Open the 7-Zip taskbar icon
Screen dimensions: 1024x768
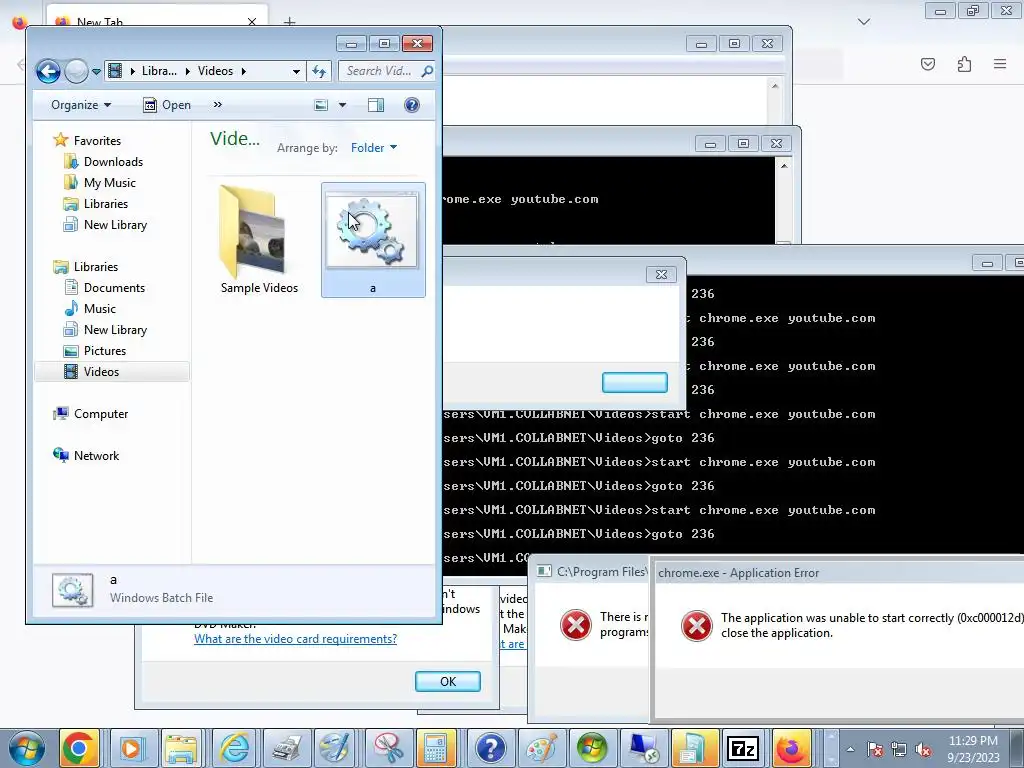[x=743, y=748]
